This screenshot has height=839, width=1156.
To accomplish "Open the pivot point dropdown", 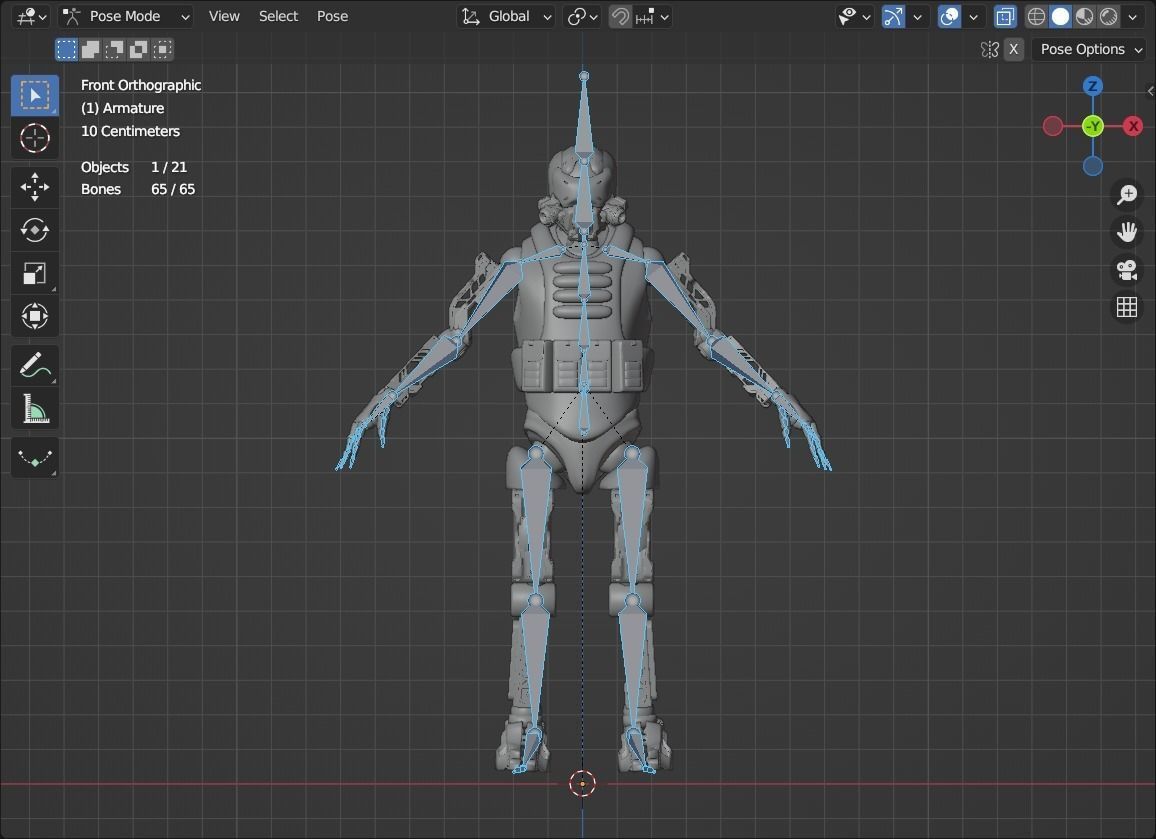I will click(582, 16).
